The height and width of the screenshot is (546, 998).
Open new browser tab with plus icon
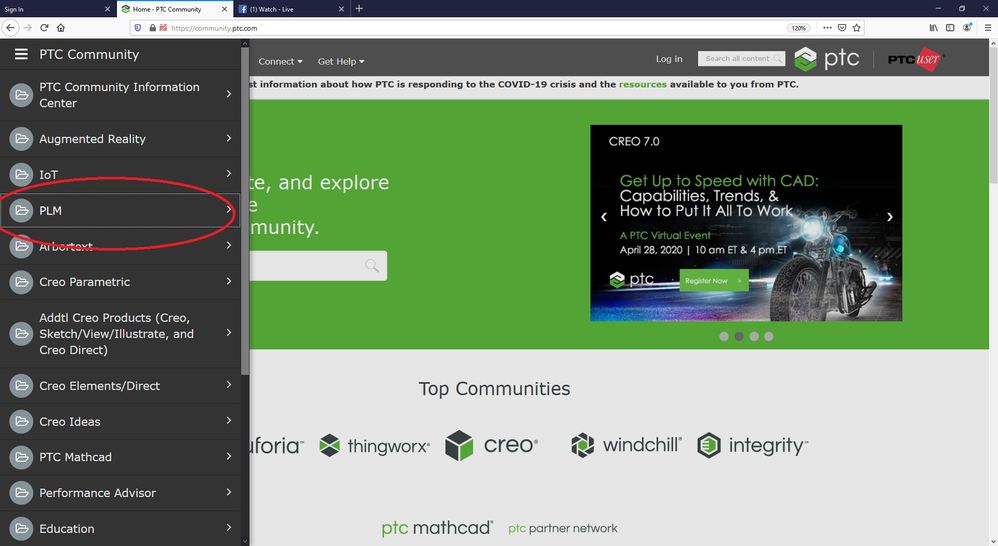(x=359, y=8)
